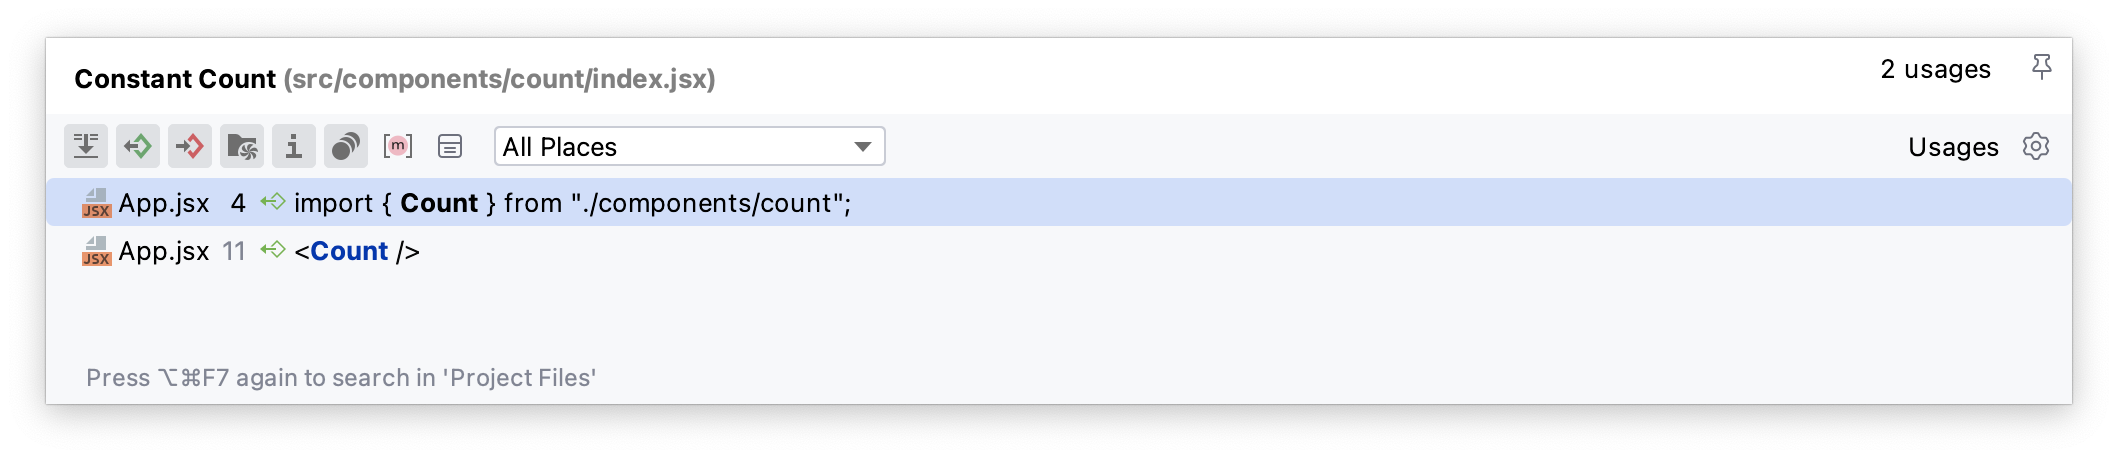Image resolution: width=2118 pixels, height=458 pixels.
Task: Click the folder with pinwheel toolbar icon
Action: pos(242,147)
